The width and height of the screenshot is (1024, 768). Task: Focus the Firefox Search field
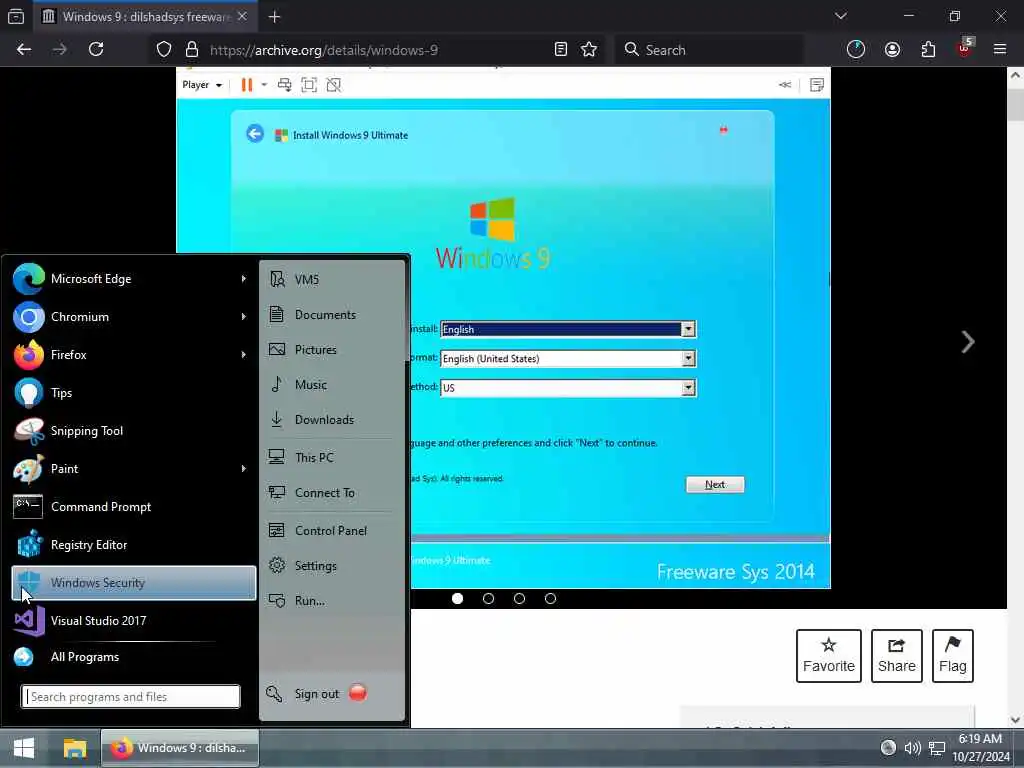pyautogui.click(x=709, y=50)
